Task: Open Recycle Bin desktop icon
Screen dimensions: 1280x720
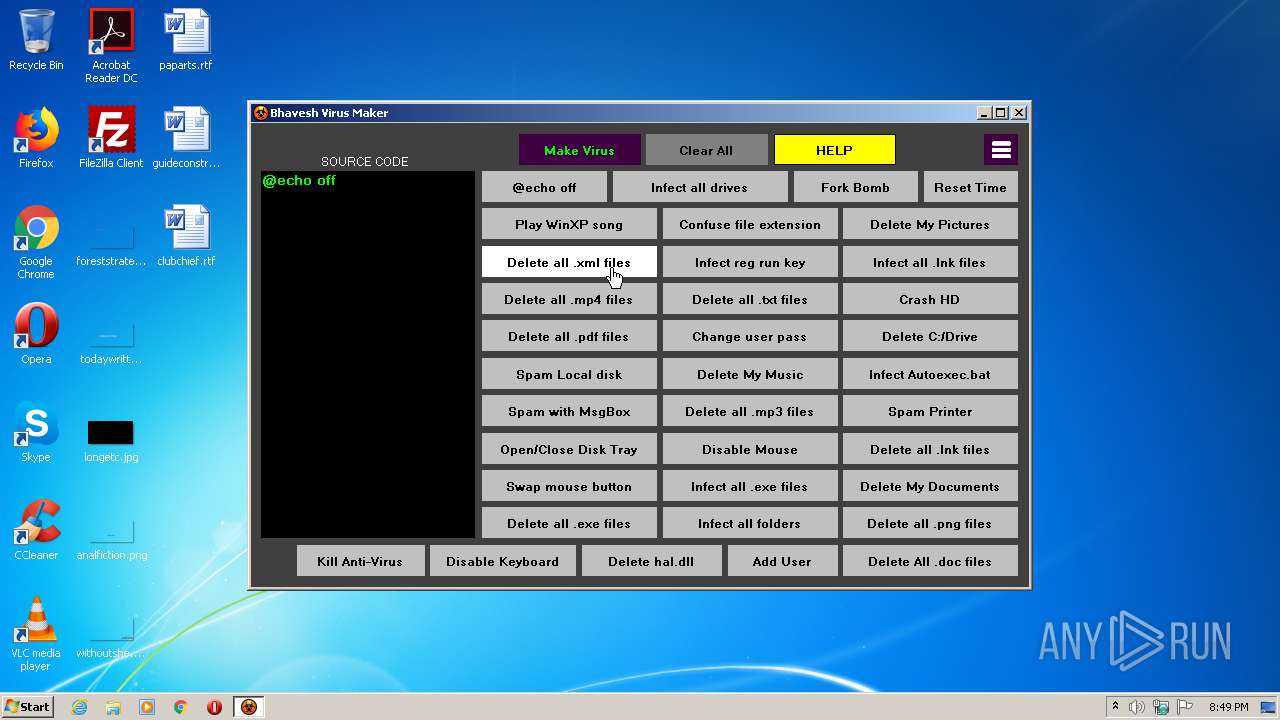Action: (x=36, y=40)
